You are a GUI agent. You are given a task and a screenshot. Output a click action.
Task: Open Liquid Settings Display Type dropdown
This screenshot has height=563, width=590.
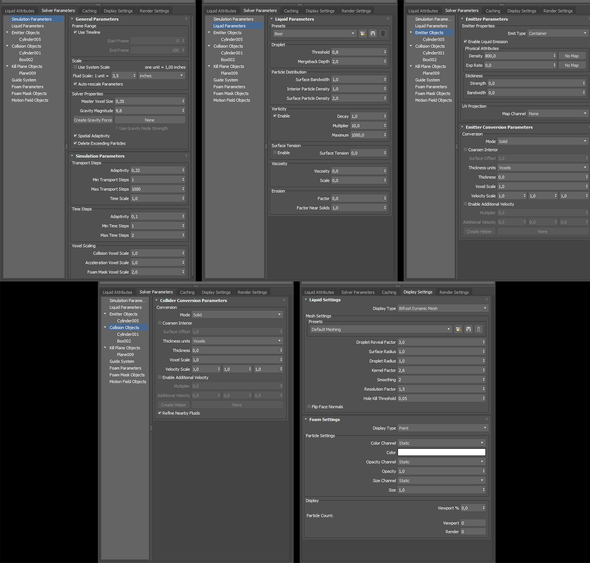442,308
